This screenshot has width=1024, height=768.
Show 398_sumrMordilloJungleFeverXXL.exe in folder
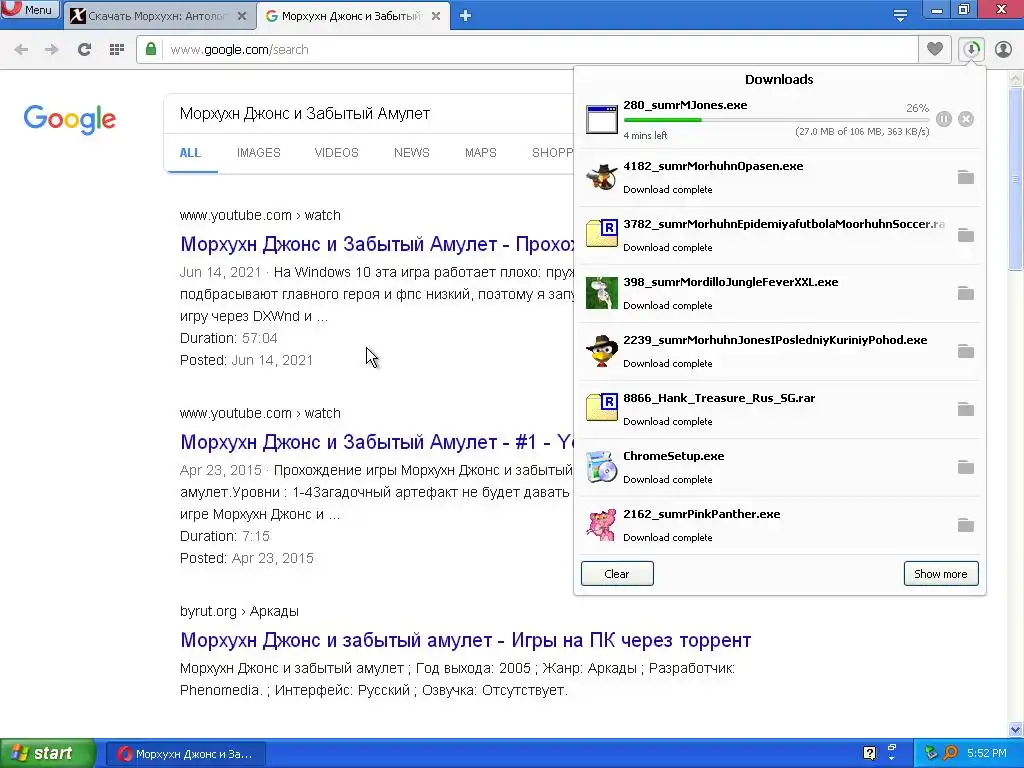click(965, 294)
